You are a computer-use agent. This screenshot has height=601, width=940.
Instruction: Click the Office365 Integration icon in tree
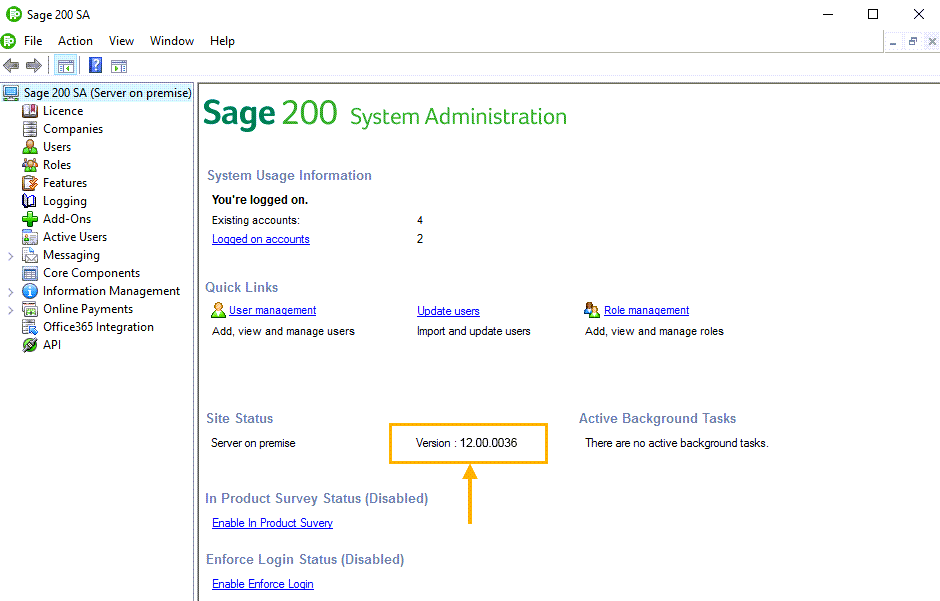(29, 327)
